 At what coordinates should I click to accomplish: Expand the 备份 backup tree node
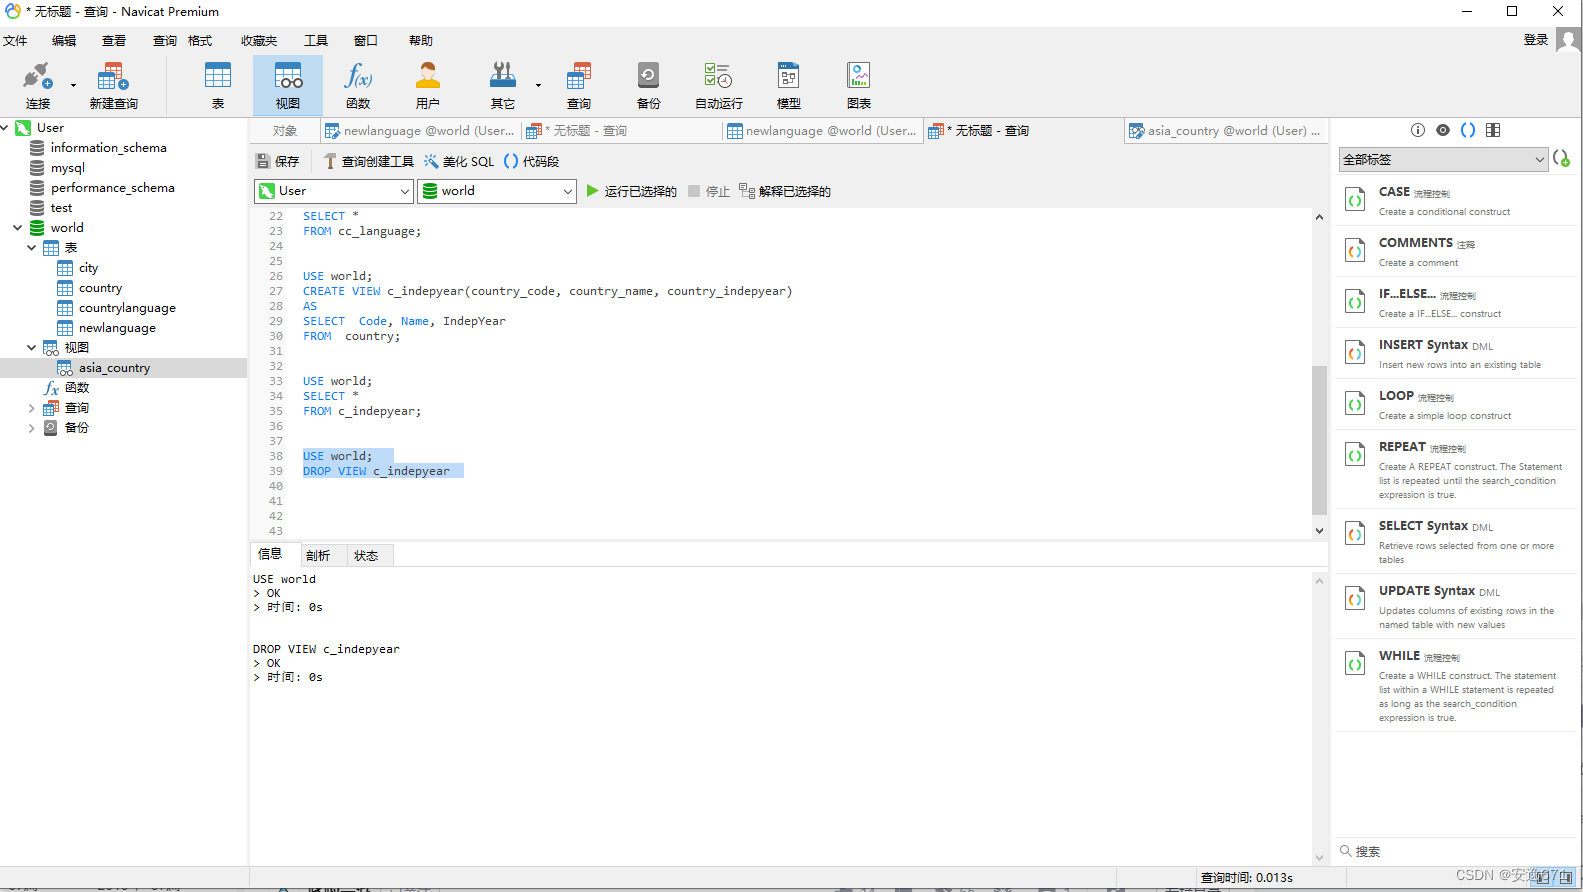coord(31,428)
